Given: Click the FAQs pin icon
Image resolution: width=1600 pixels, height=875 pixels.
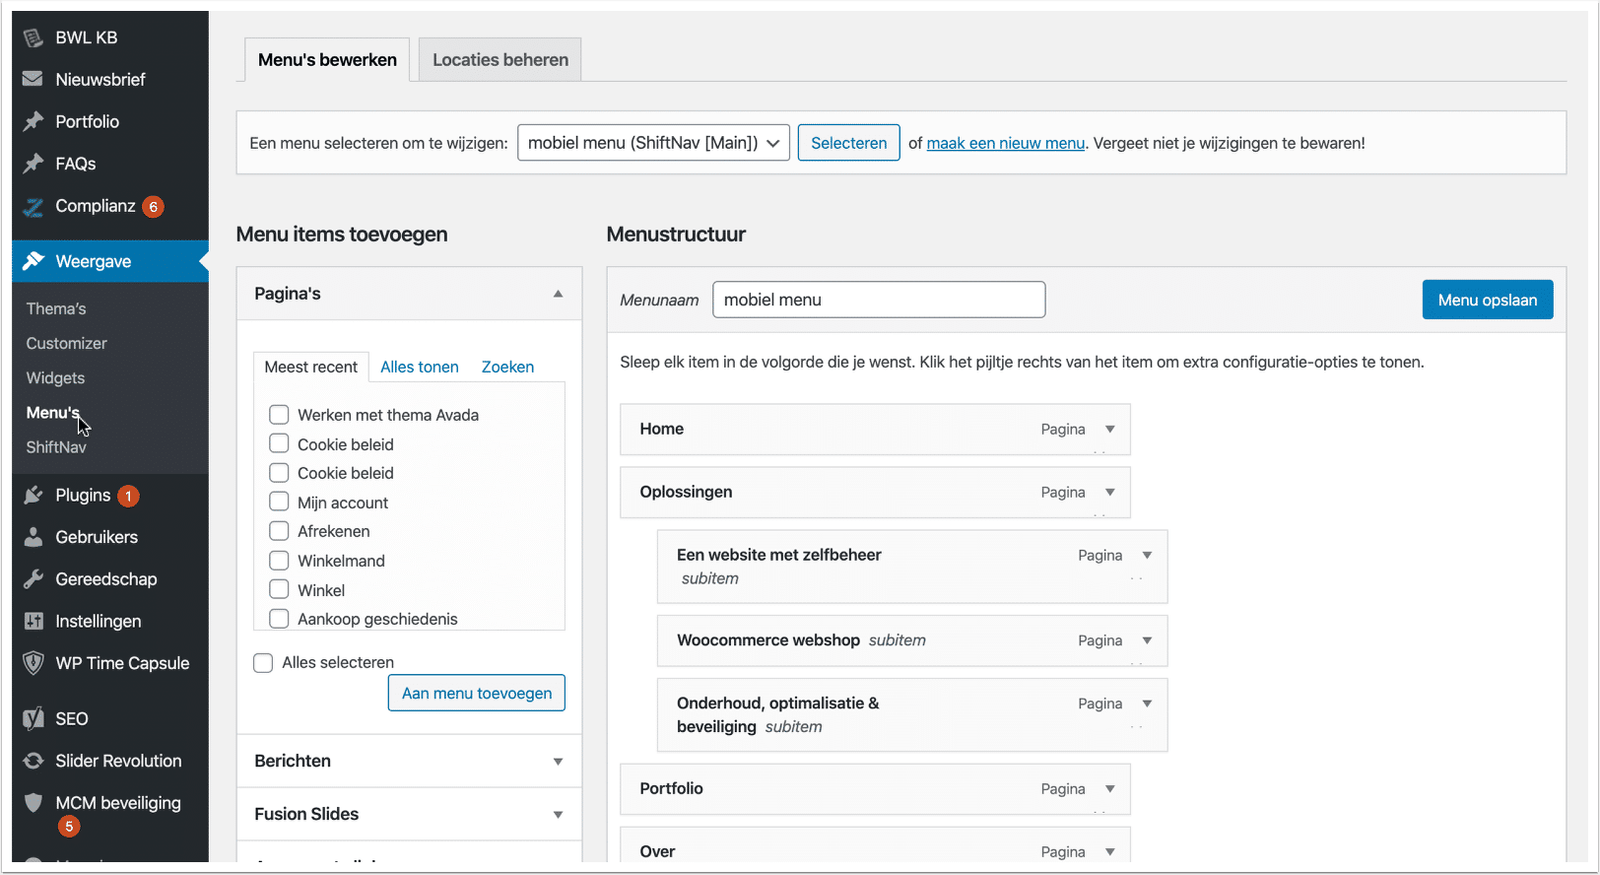Looking at the screenshot, I should (33, 163).
